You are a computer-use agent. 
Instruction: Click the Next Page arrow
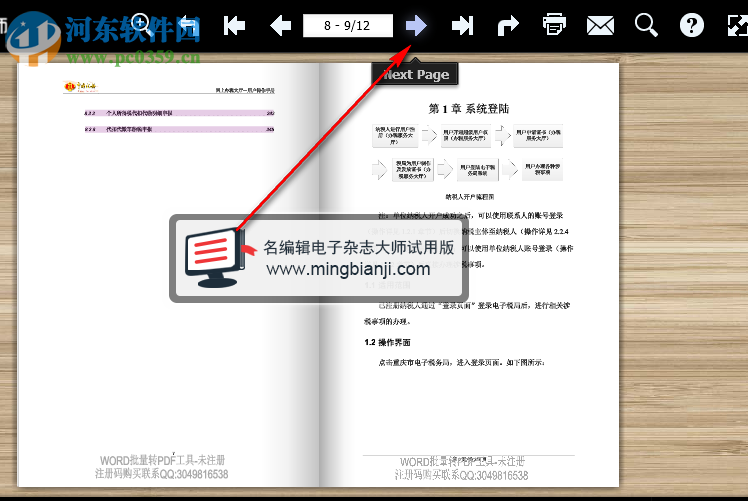(x=416, y=25)
